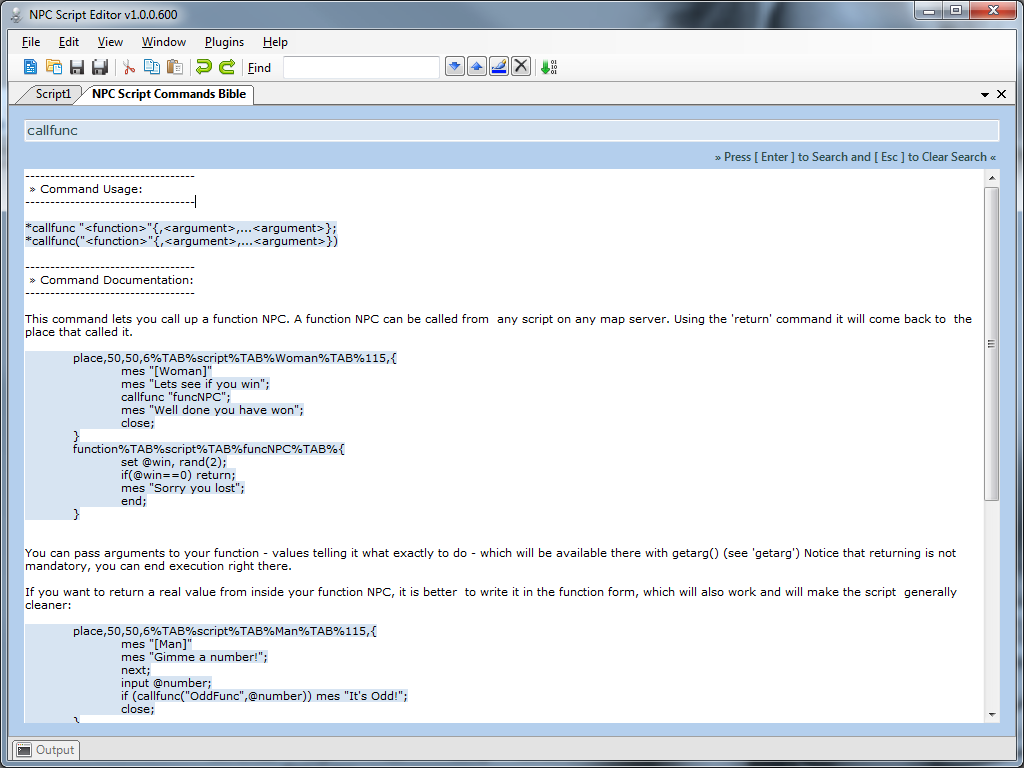
Task: Open the Plugins menu
Action: [x=224, y=42]
